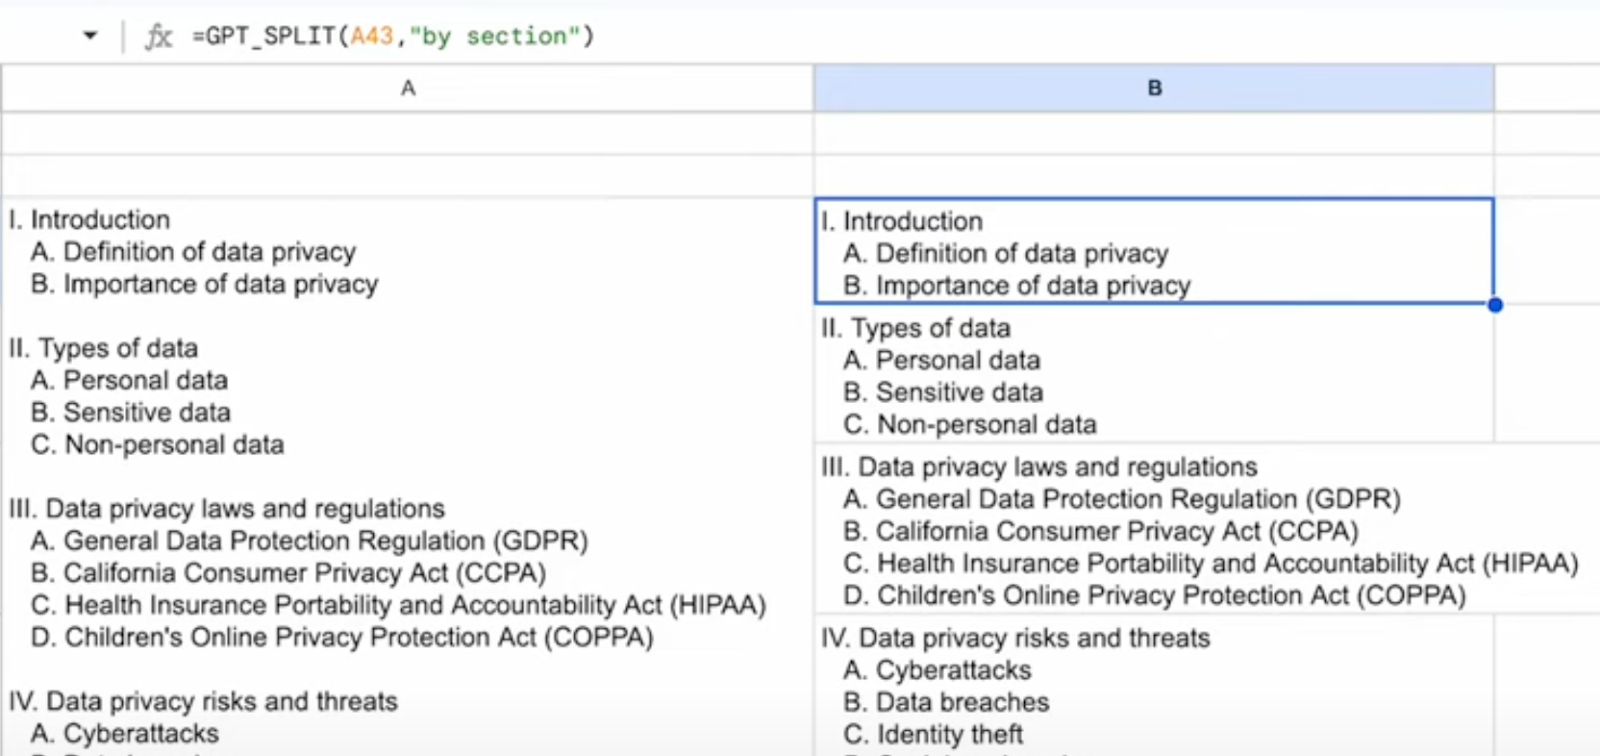Select the second empty row cell in column B
The width and height of the screenshot is (1600, 756).
pyautogui.click(x=1154, y=176)
